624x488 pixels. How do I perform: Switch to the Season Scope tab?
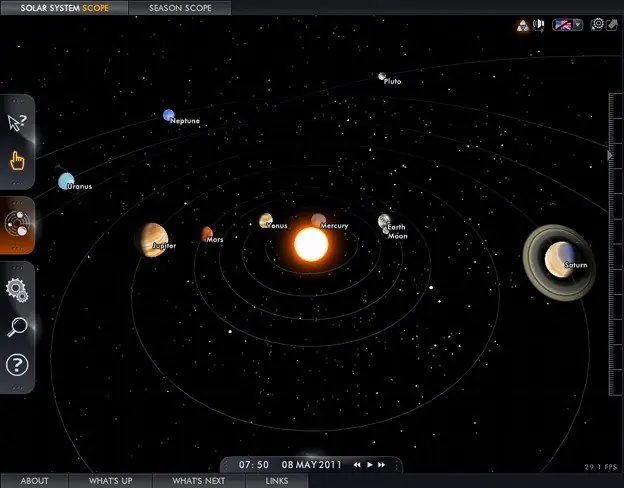point(180,8)
